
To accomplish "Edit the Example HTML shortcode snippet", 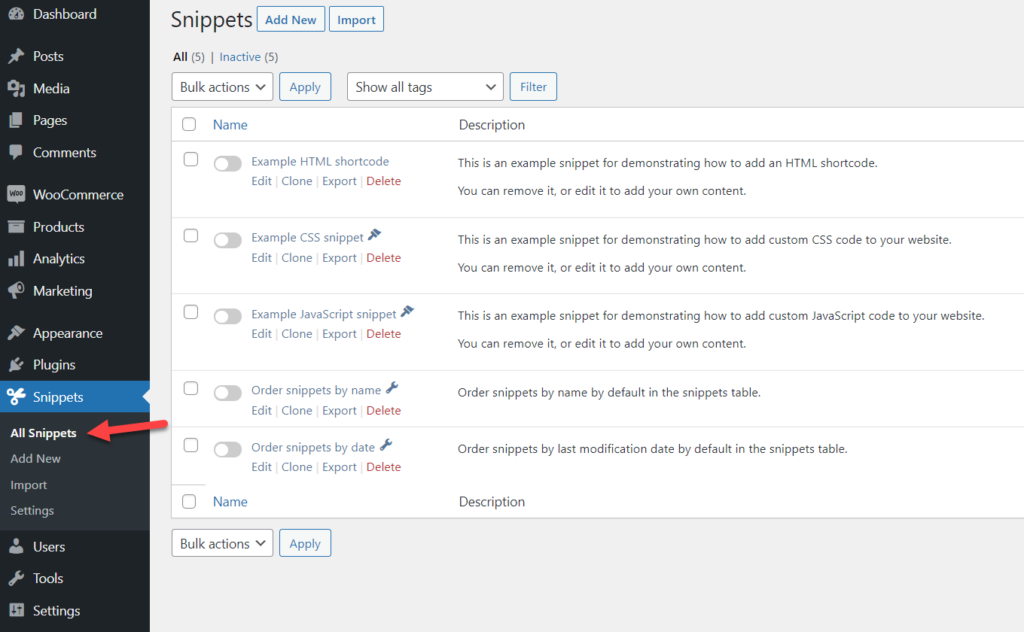I will [261, 181].
